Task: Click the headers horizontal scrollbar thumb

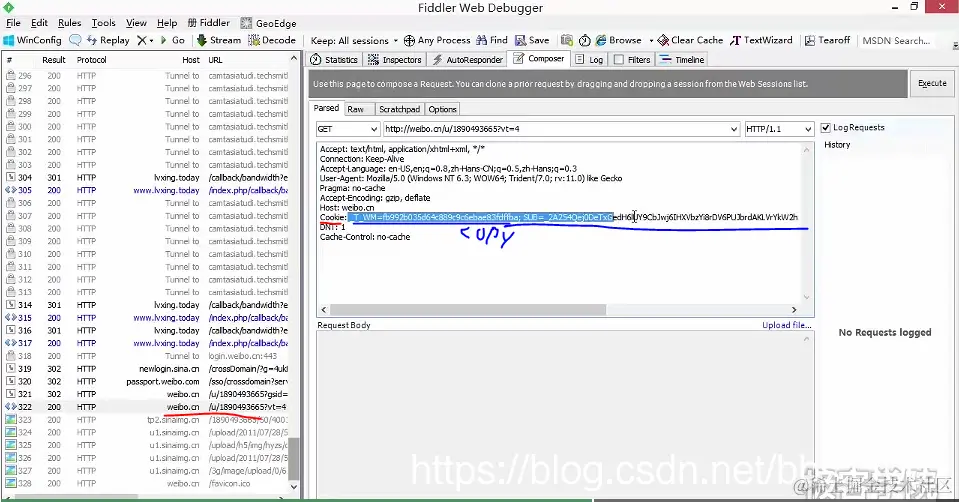Action: pos(468,310)
